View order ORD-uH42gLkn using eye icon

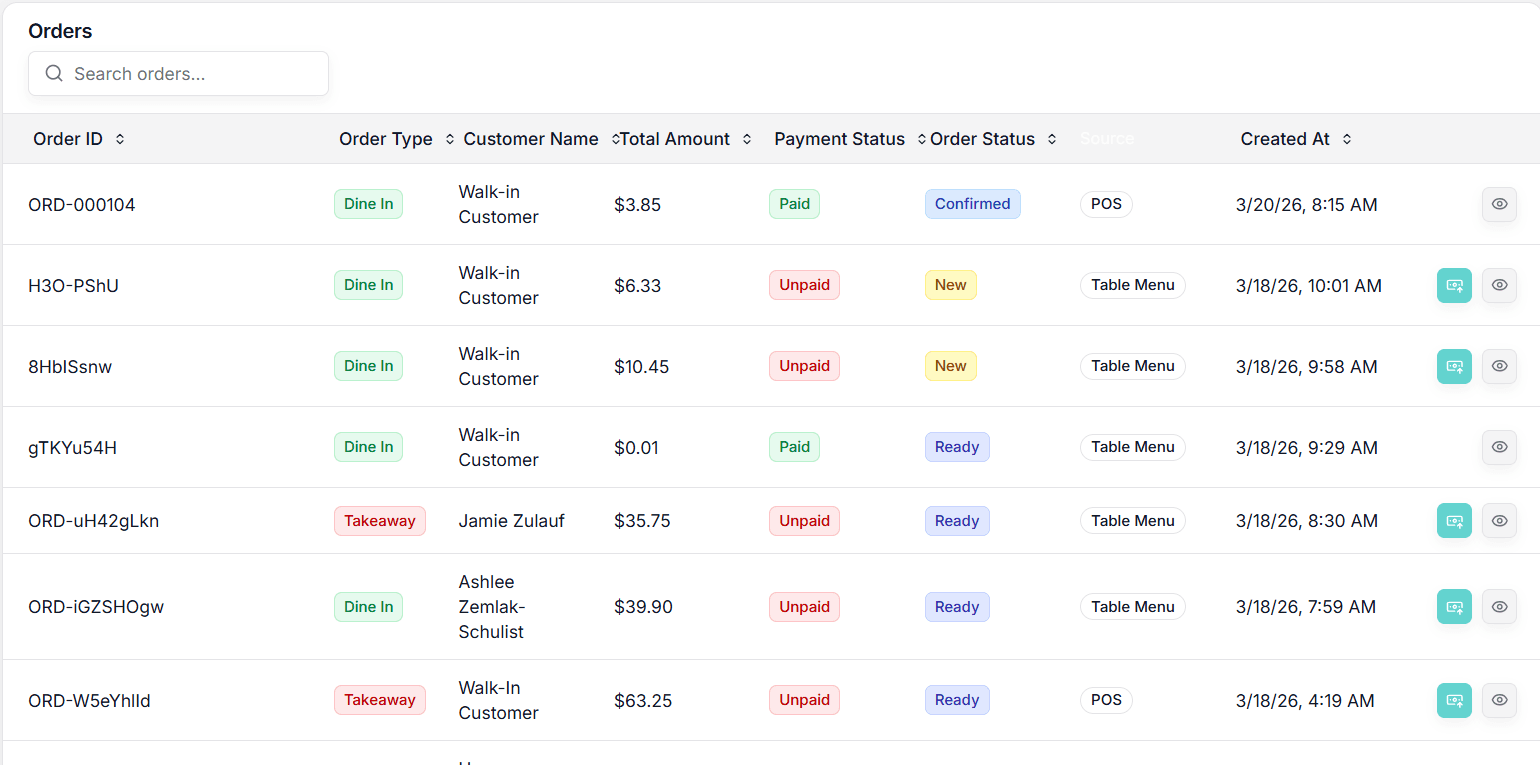click(1499, 521)
